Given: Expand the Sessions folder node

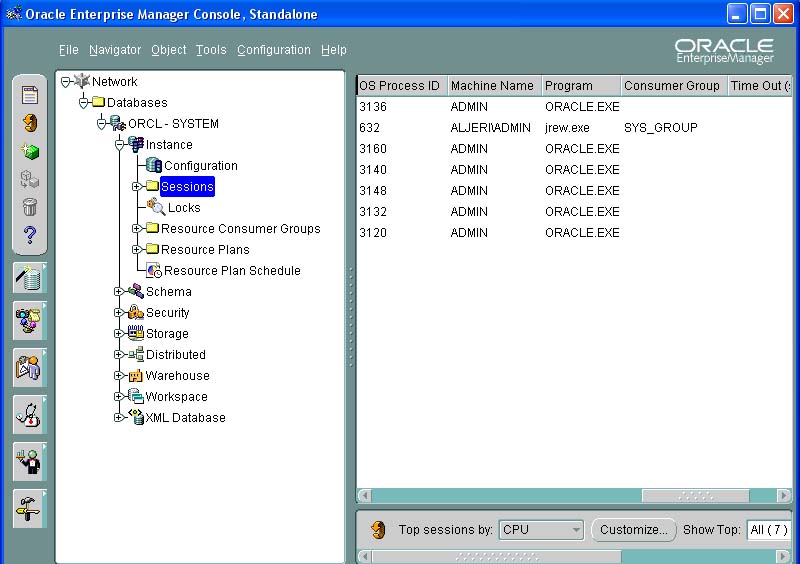Looking at the screenshot, I should coord(137,187).
